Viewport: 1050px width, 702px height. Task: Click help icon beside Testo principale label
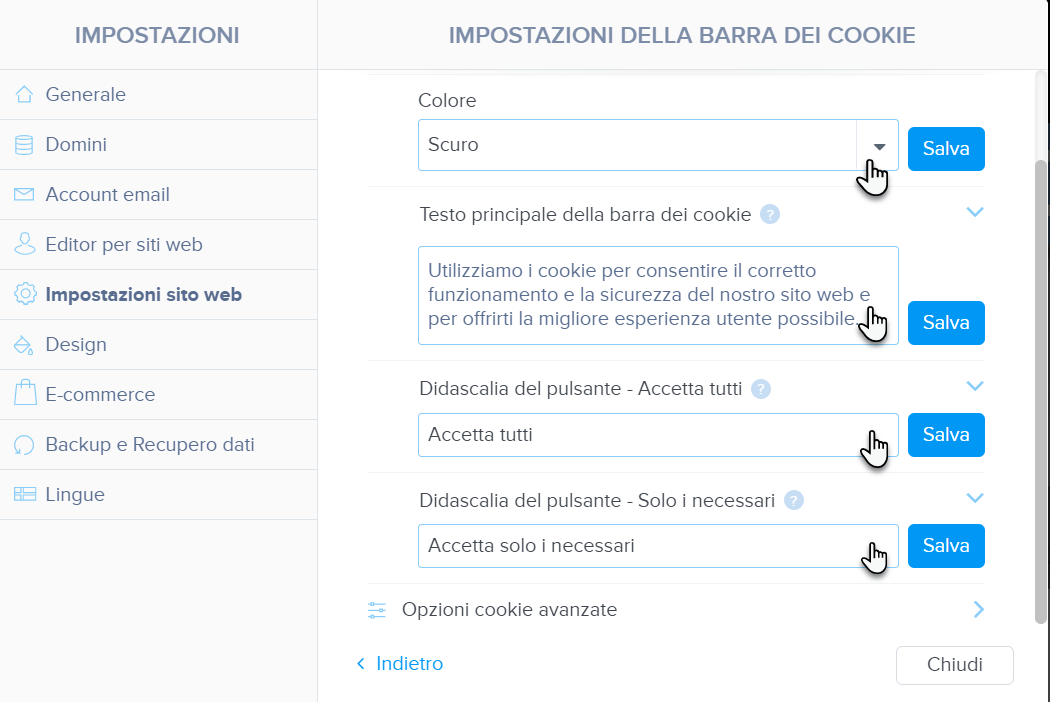coord(770,215)
